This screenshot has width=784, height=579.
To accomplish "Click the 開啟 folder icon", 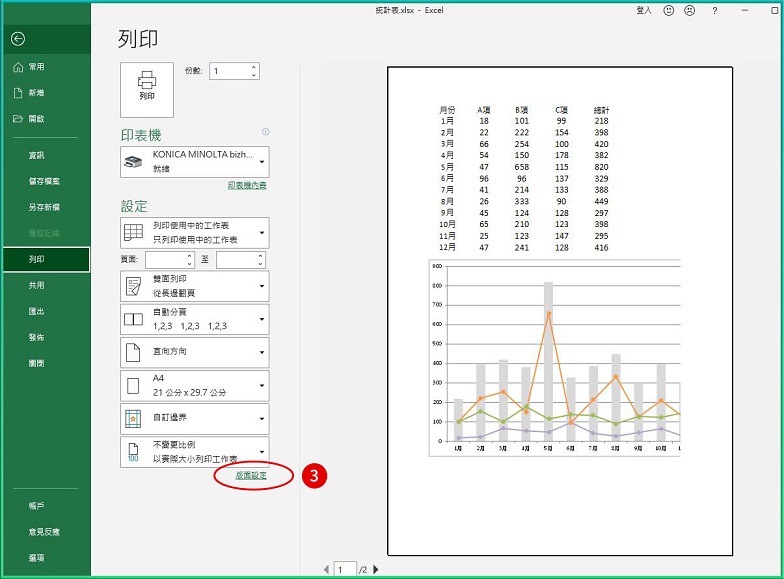I will pyautogui.click(x=18, y=118).
